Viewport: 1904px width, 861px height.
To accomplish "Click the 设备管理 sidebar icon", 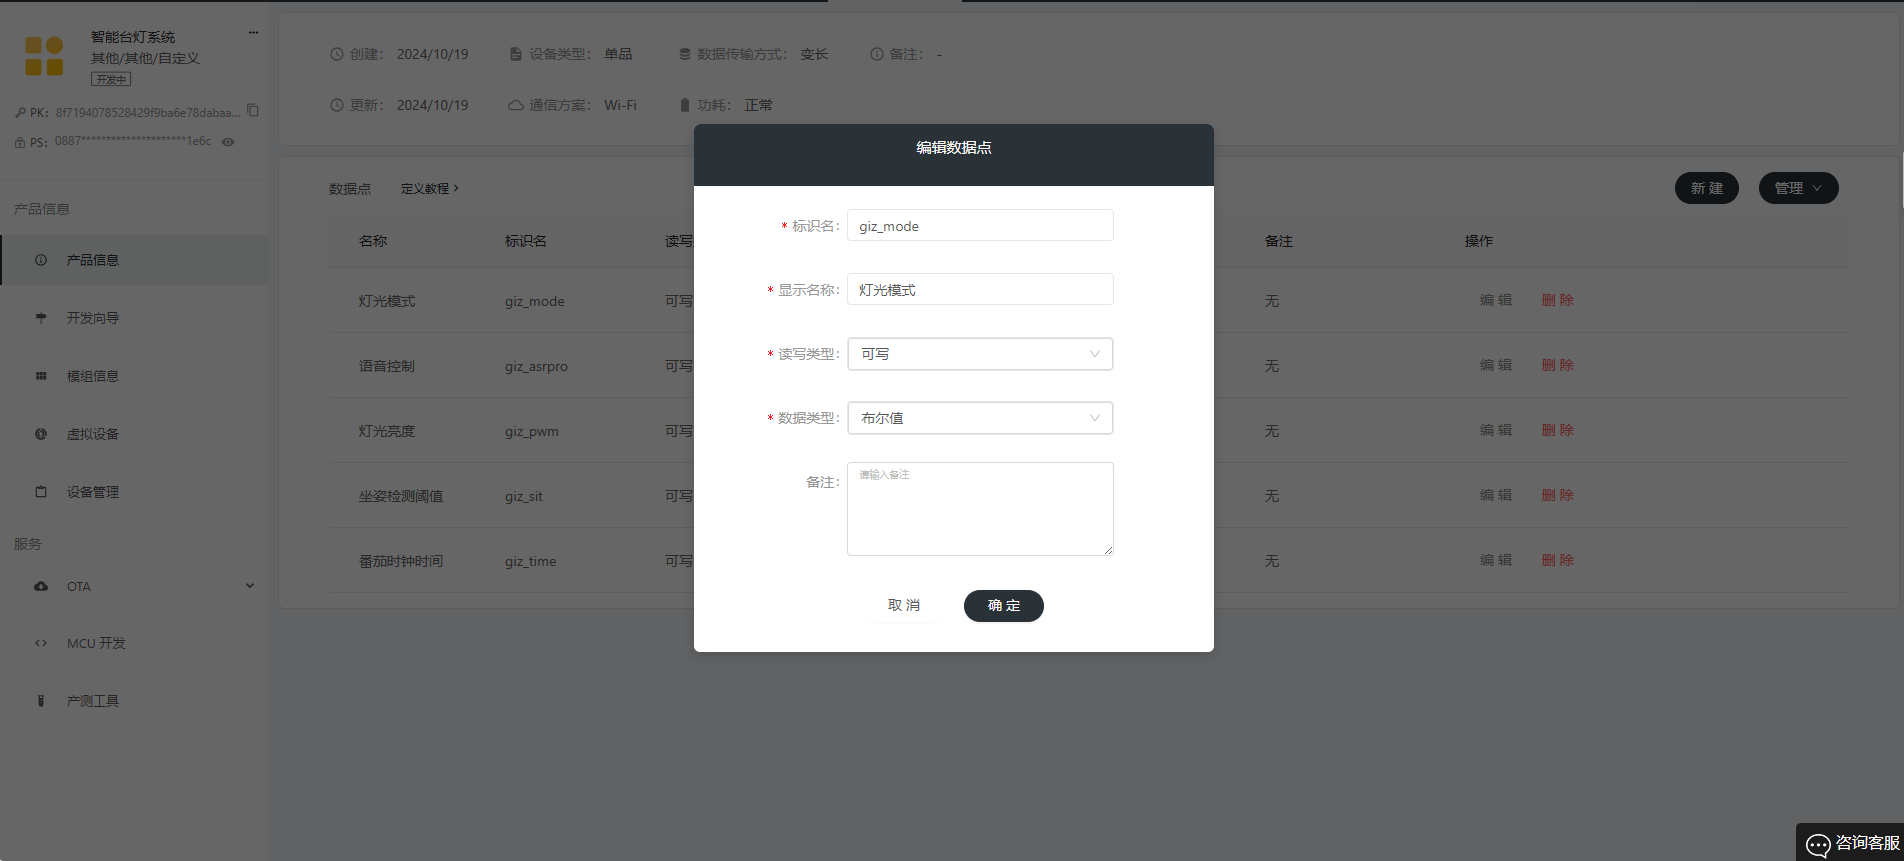I will pyautogui.click(x=41, y=492).
